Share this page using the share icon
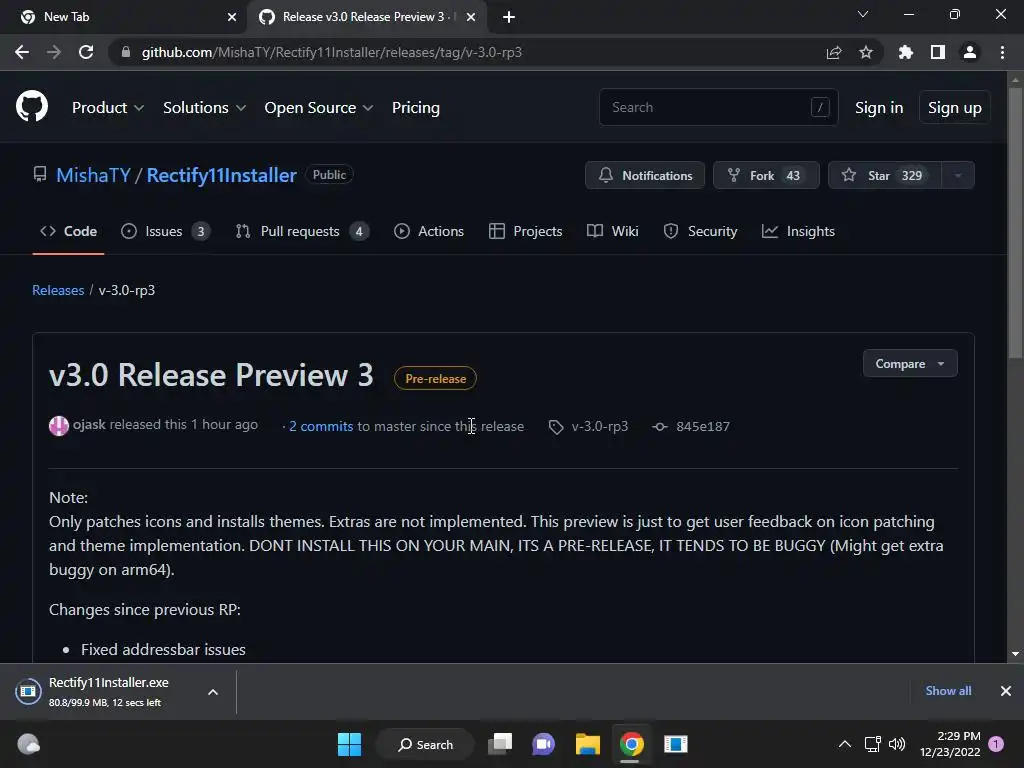 click(834, 52)
